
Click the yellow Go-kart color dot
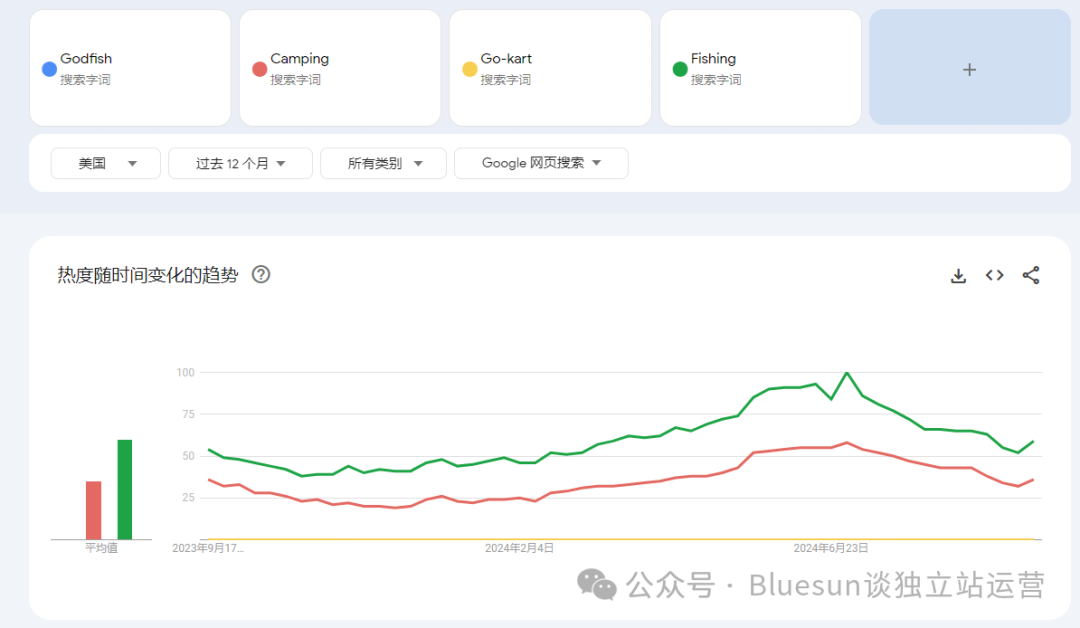click(x=469, y=69)
